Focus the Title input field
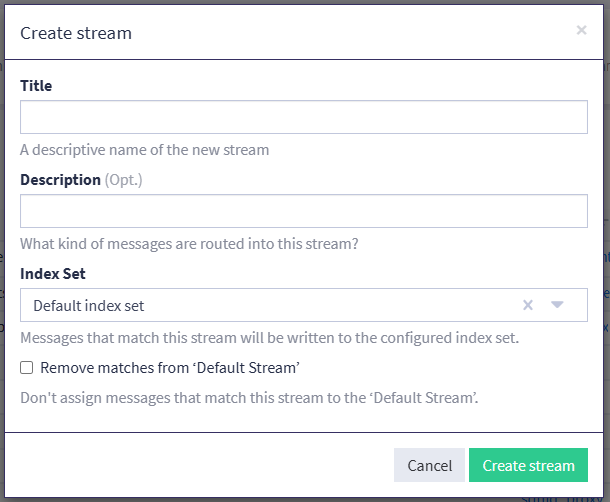Screen dimensions: 610x502 (x=303, y=117)
